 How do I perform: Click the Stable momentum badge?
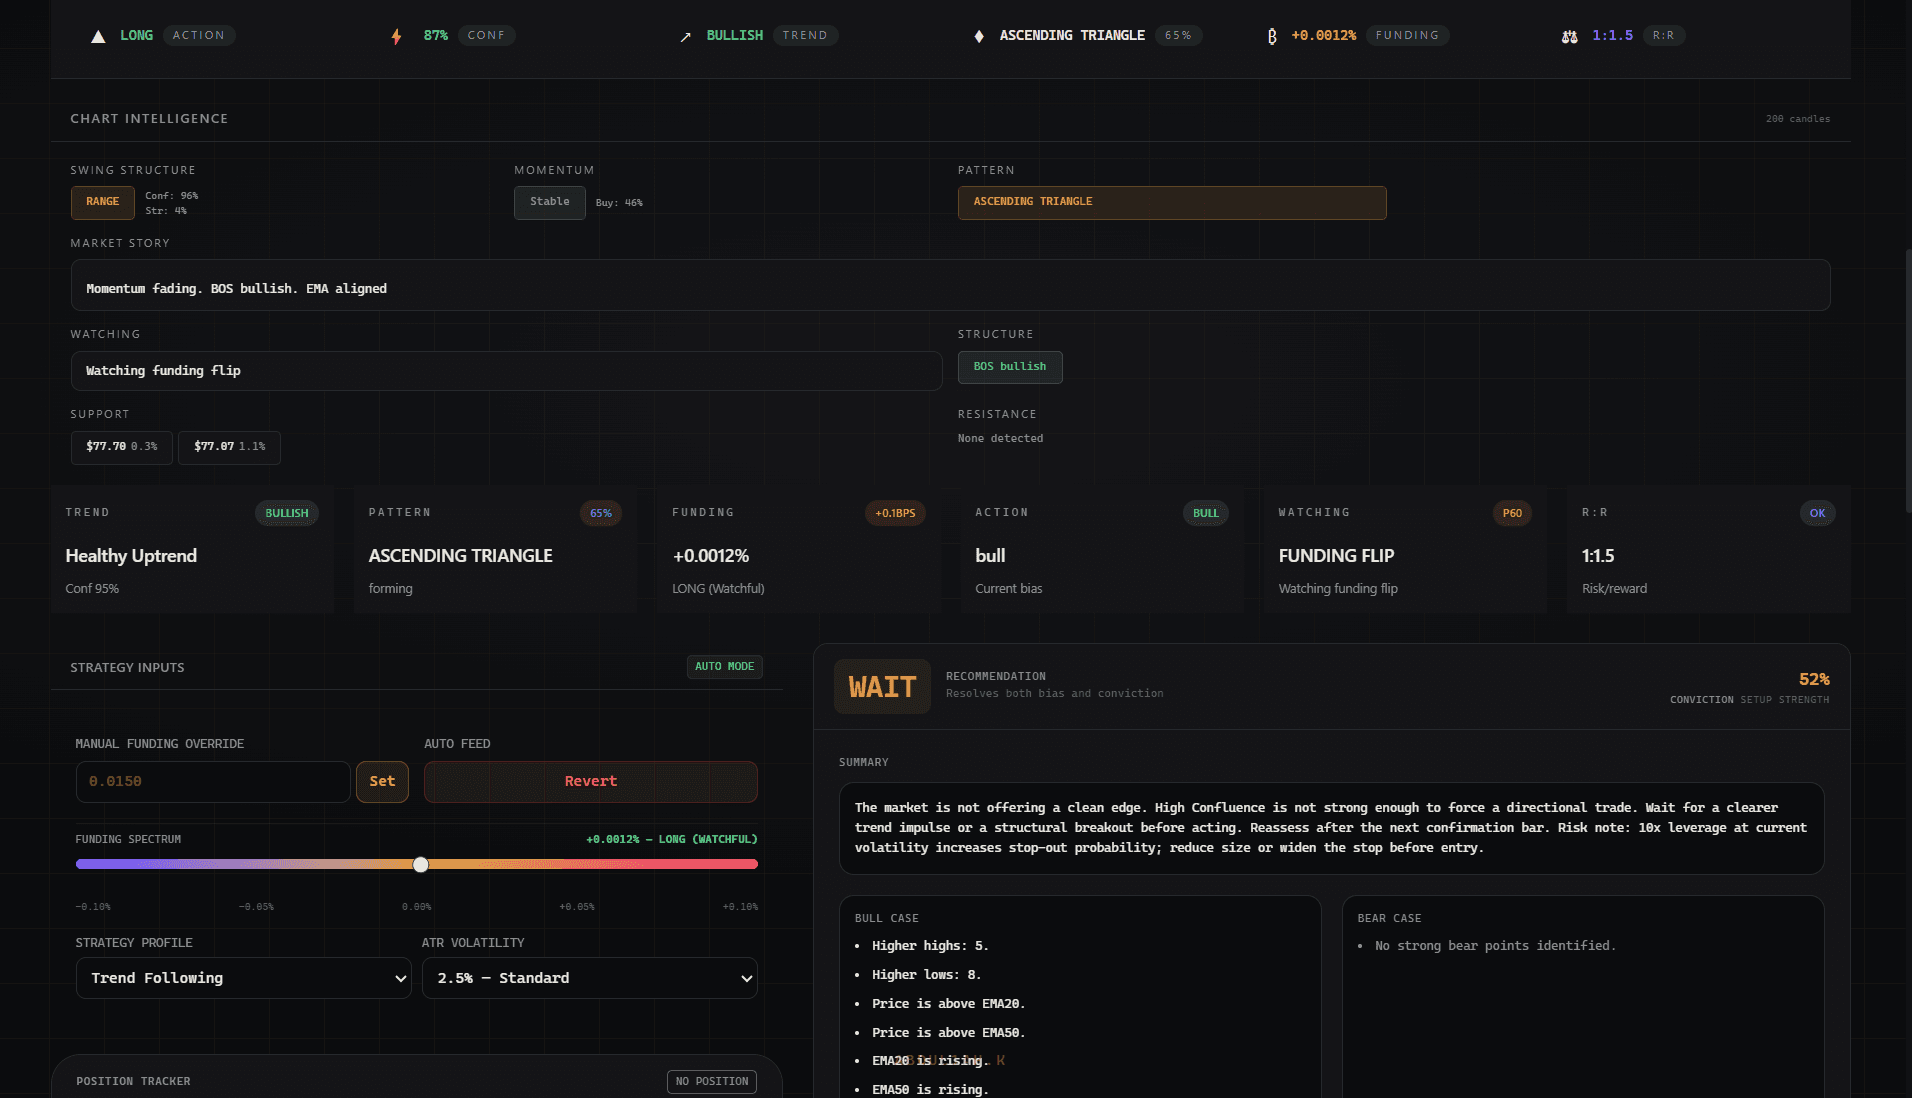click(x=550, y=202)
